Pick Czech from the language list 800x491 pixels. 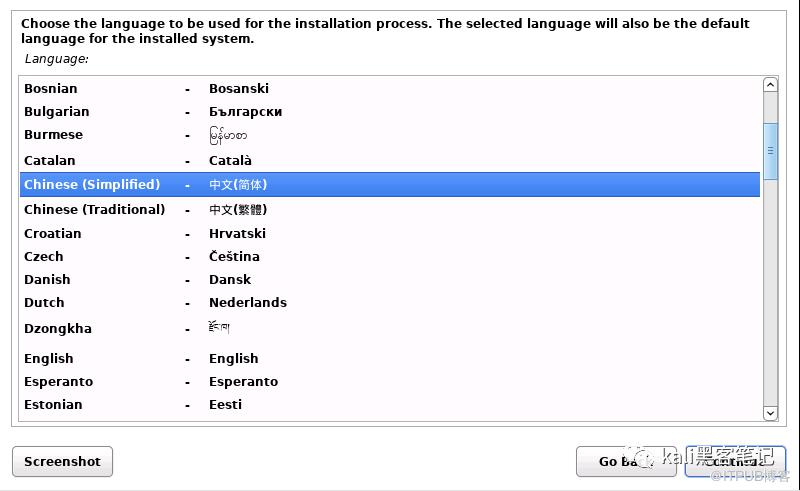tap(390, 257)
